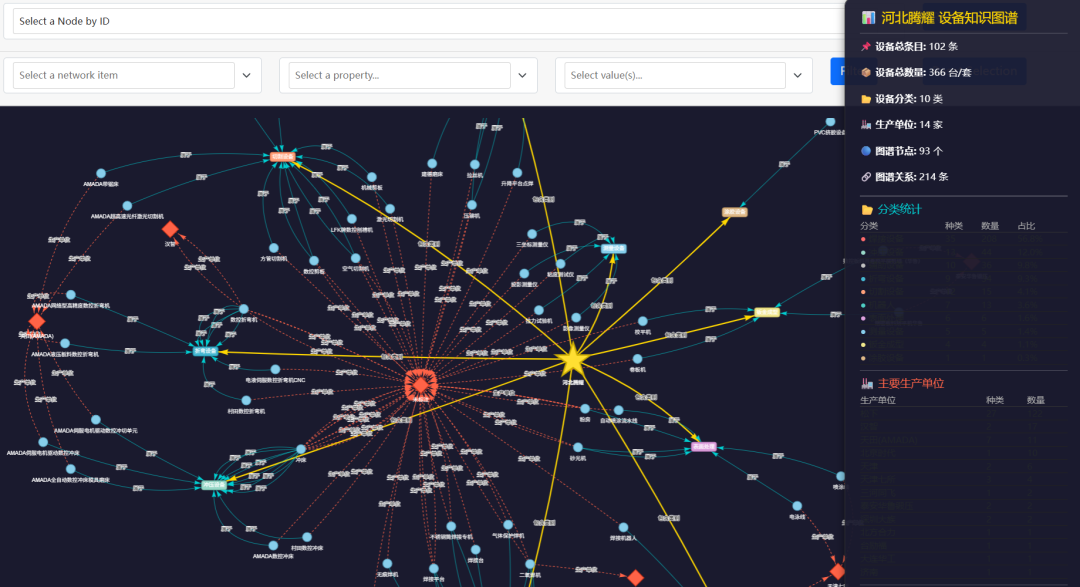Select the green 冲压设备 category node
The height and width of the screenshot is (587, 1080).
(214, 485)
